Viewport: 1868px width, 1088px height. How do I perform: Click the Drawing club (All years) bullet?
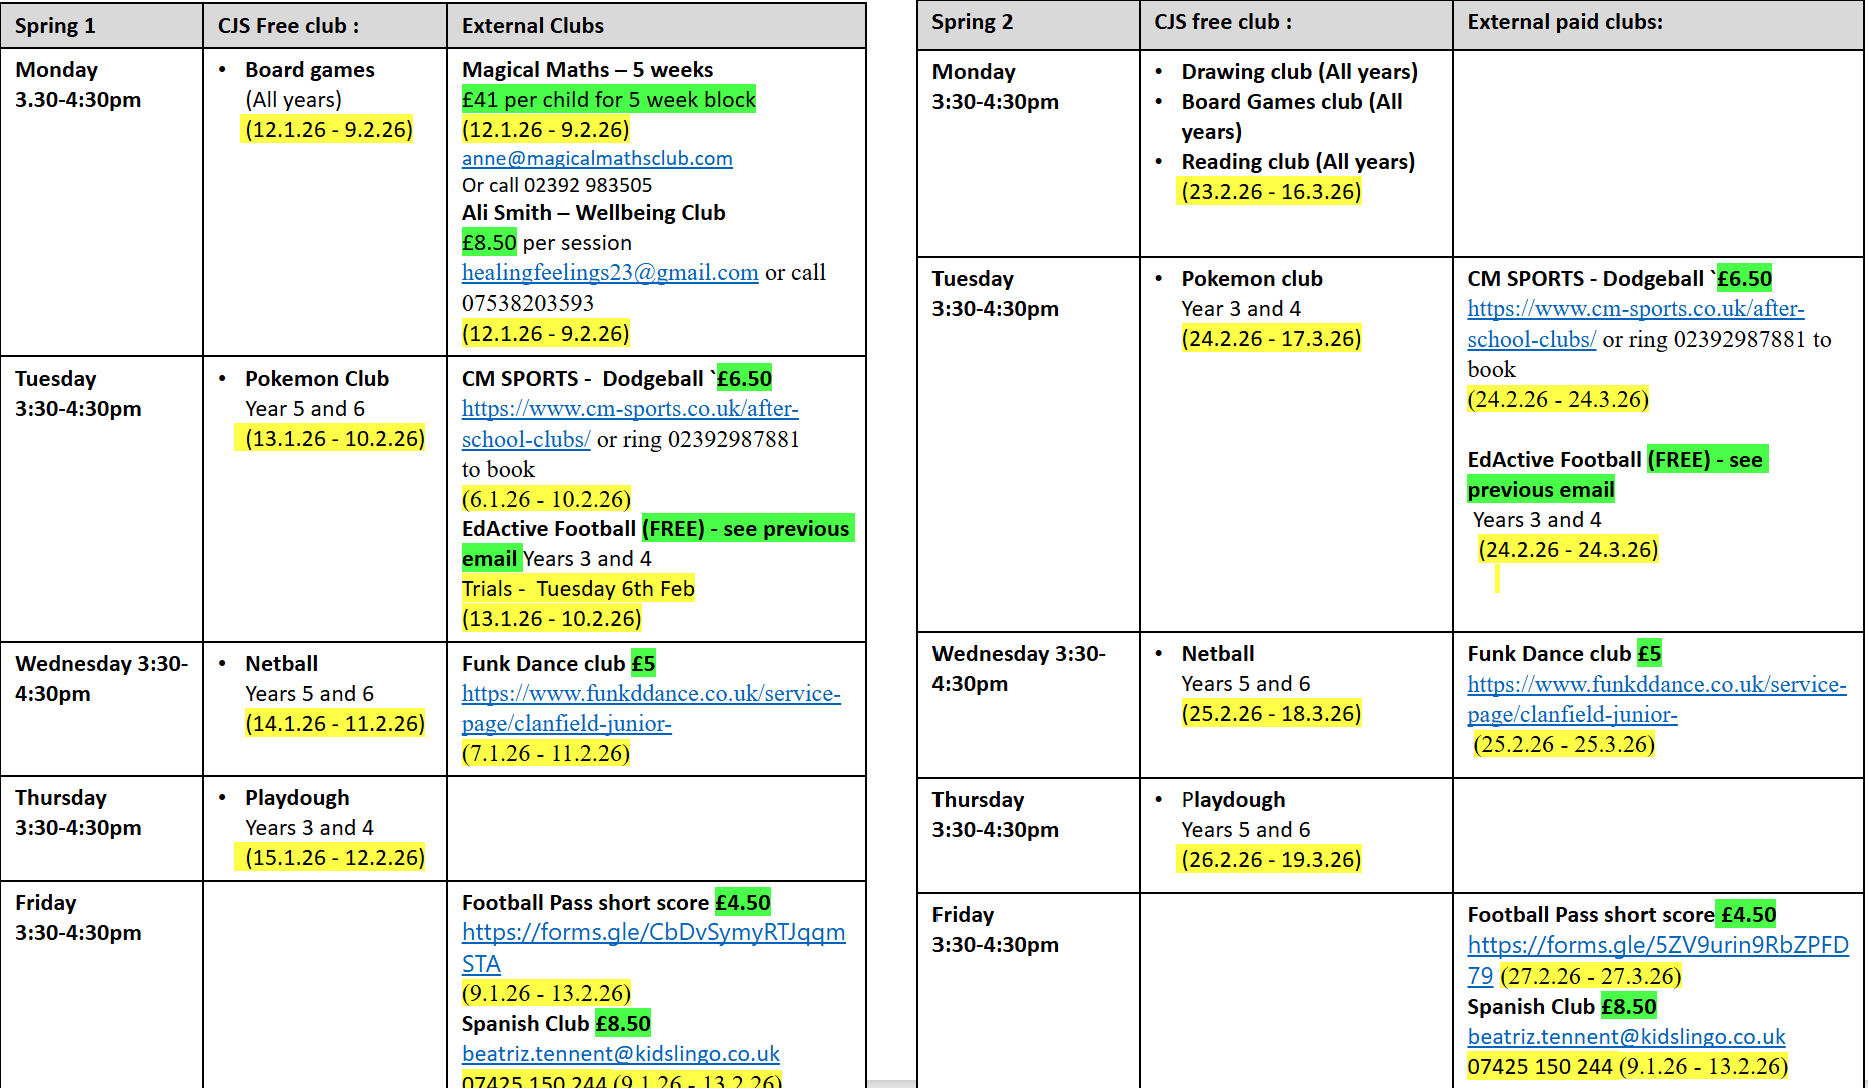pyautogui.click(x=1298, y=72)
